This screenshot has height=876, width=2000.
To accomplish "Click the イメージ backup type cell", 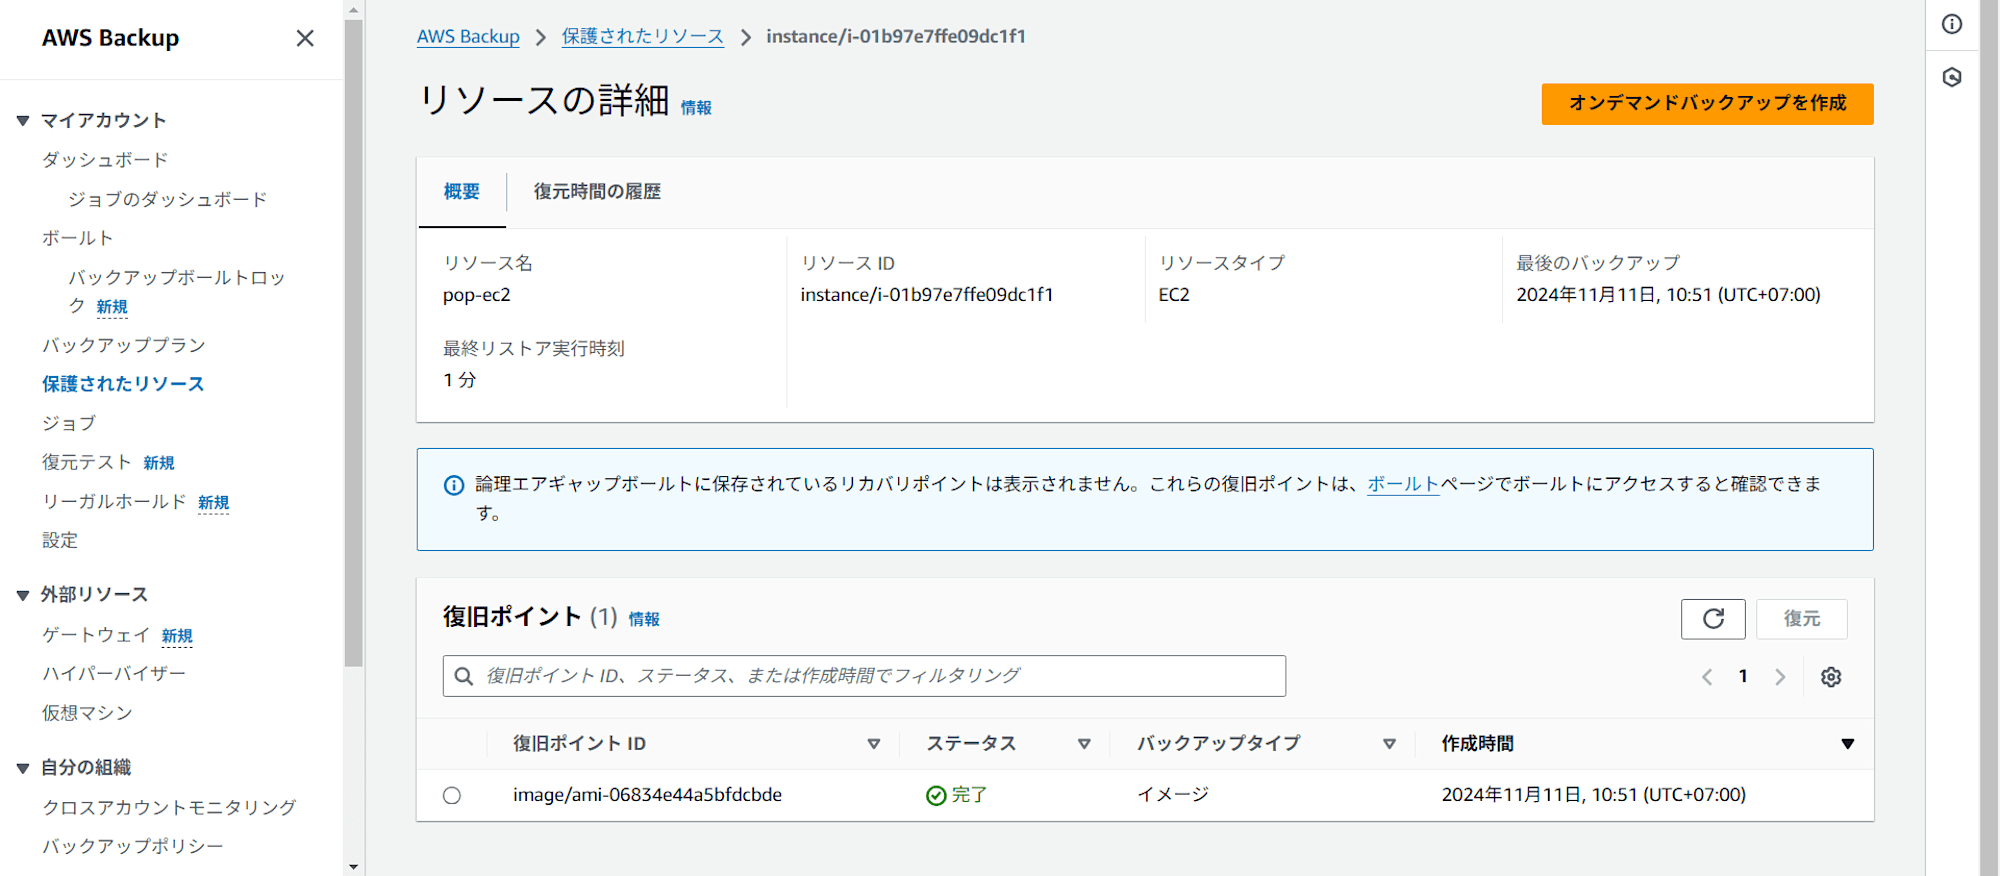I will point(1173,795).
